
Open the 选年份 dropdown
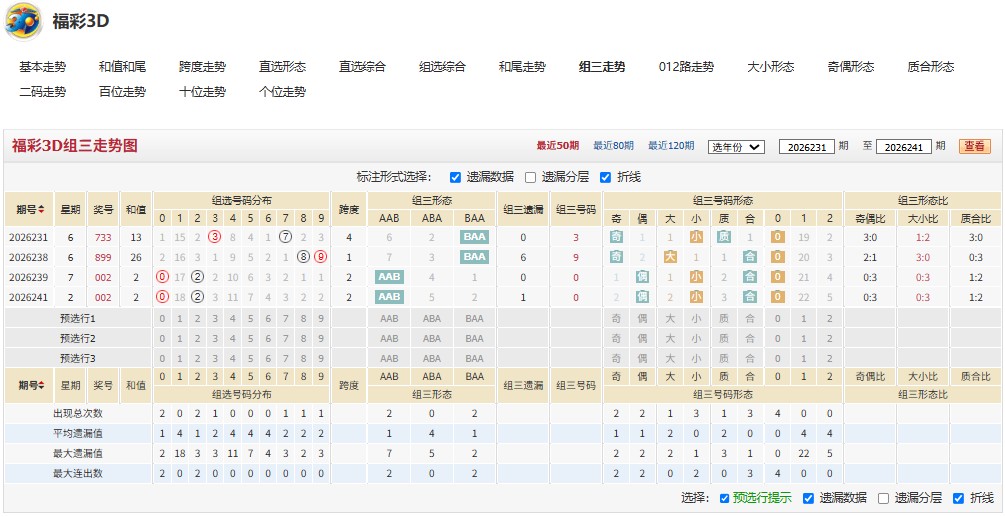click(736, 147)
